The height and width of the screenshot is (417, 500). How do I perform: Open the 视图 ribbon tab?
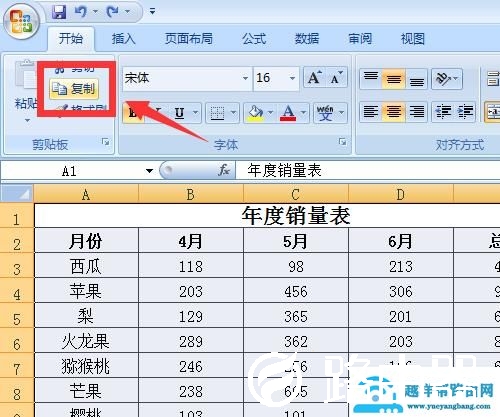tap(413, 39)
